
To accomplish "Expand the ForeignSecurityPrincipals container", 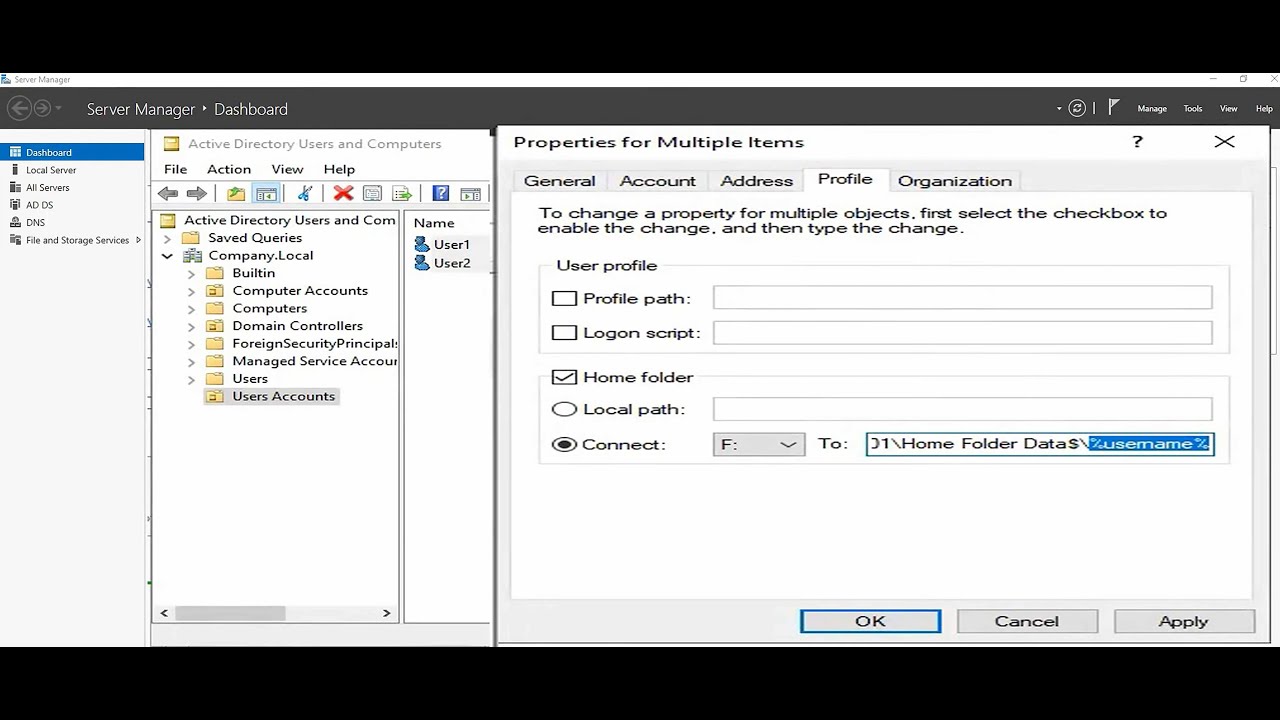I will pyautogui.click(x=192, y=344).
